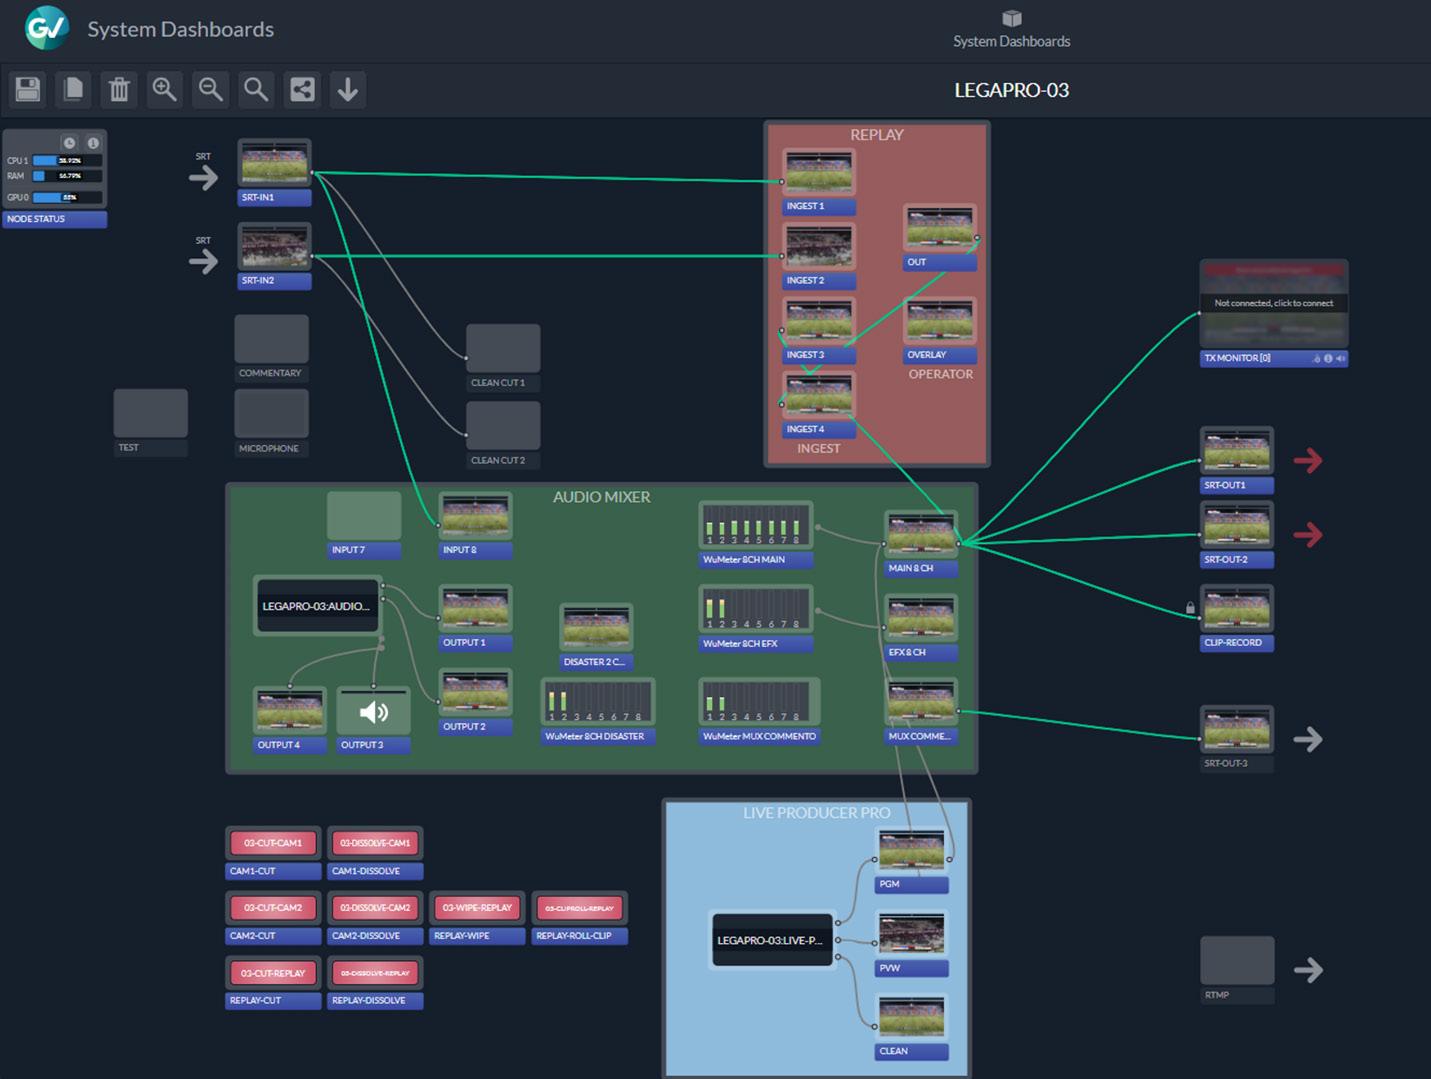Click the trash delete icon
The width and height of the screenshot is (1431, 1079).
point(119,90)
